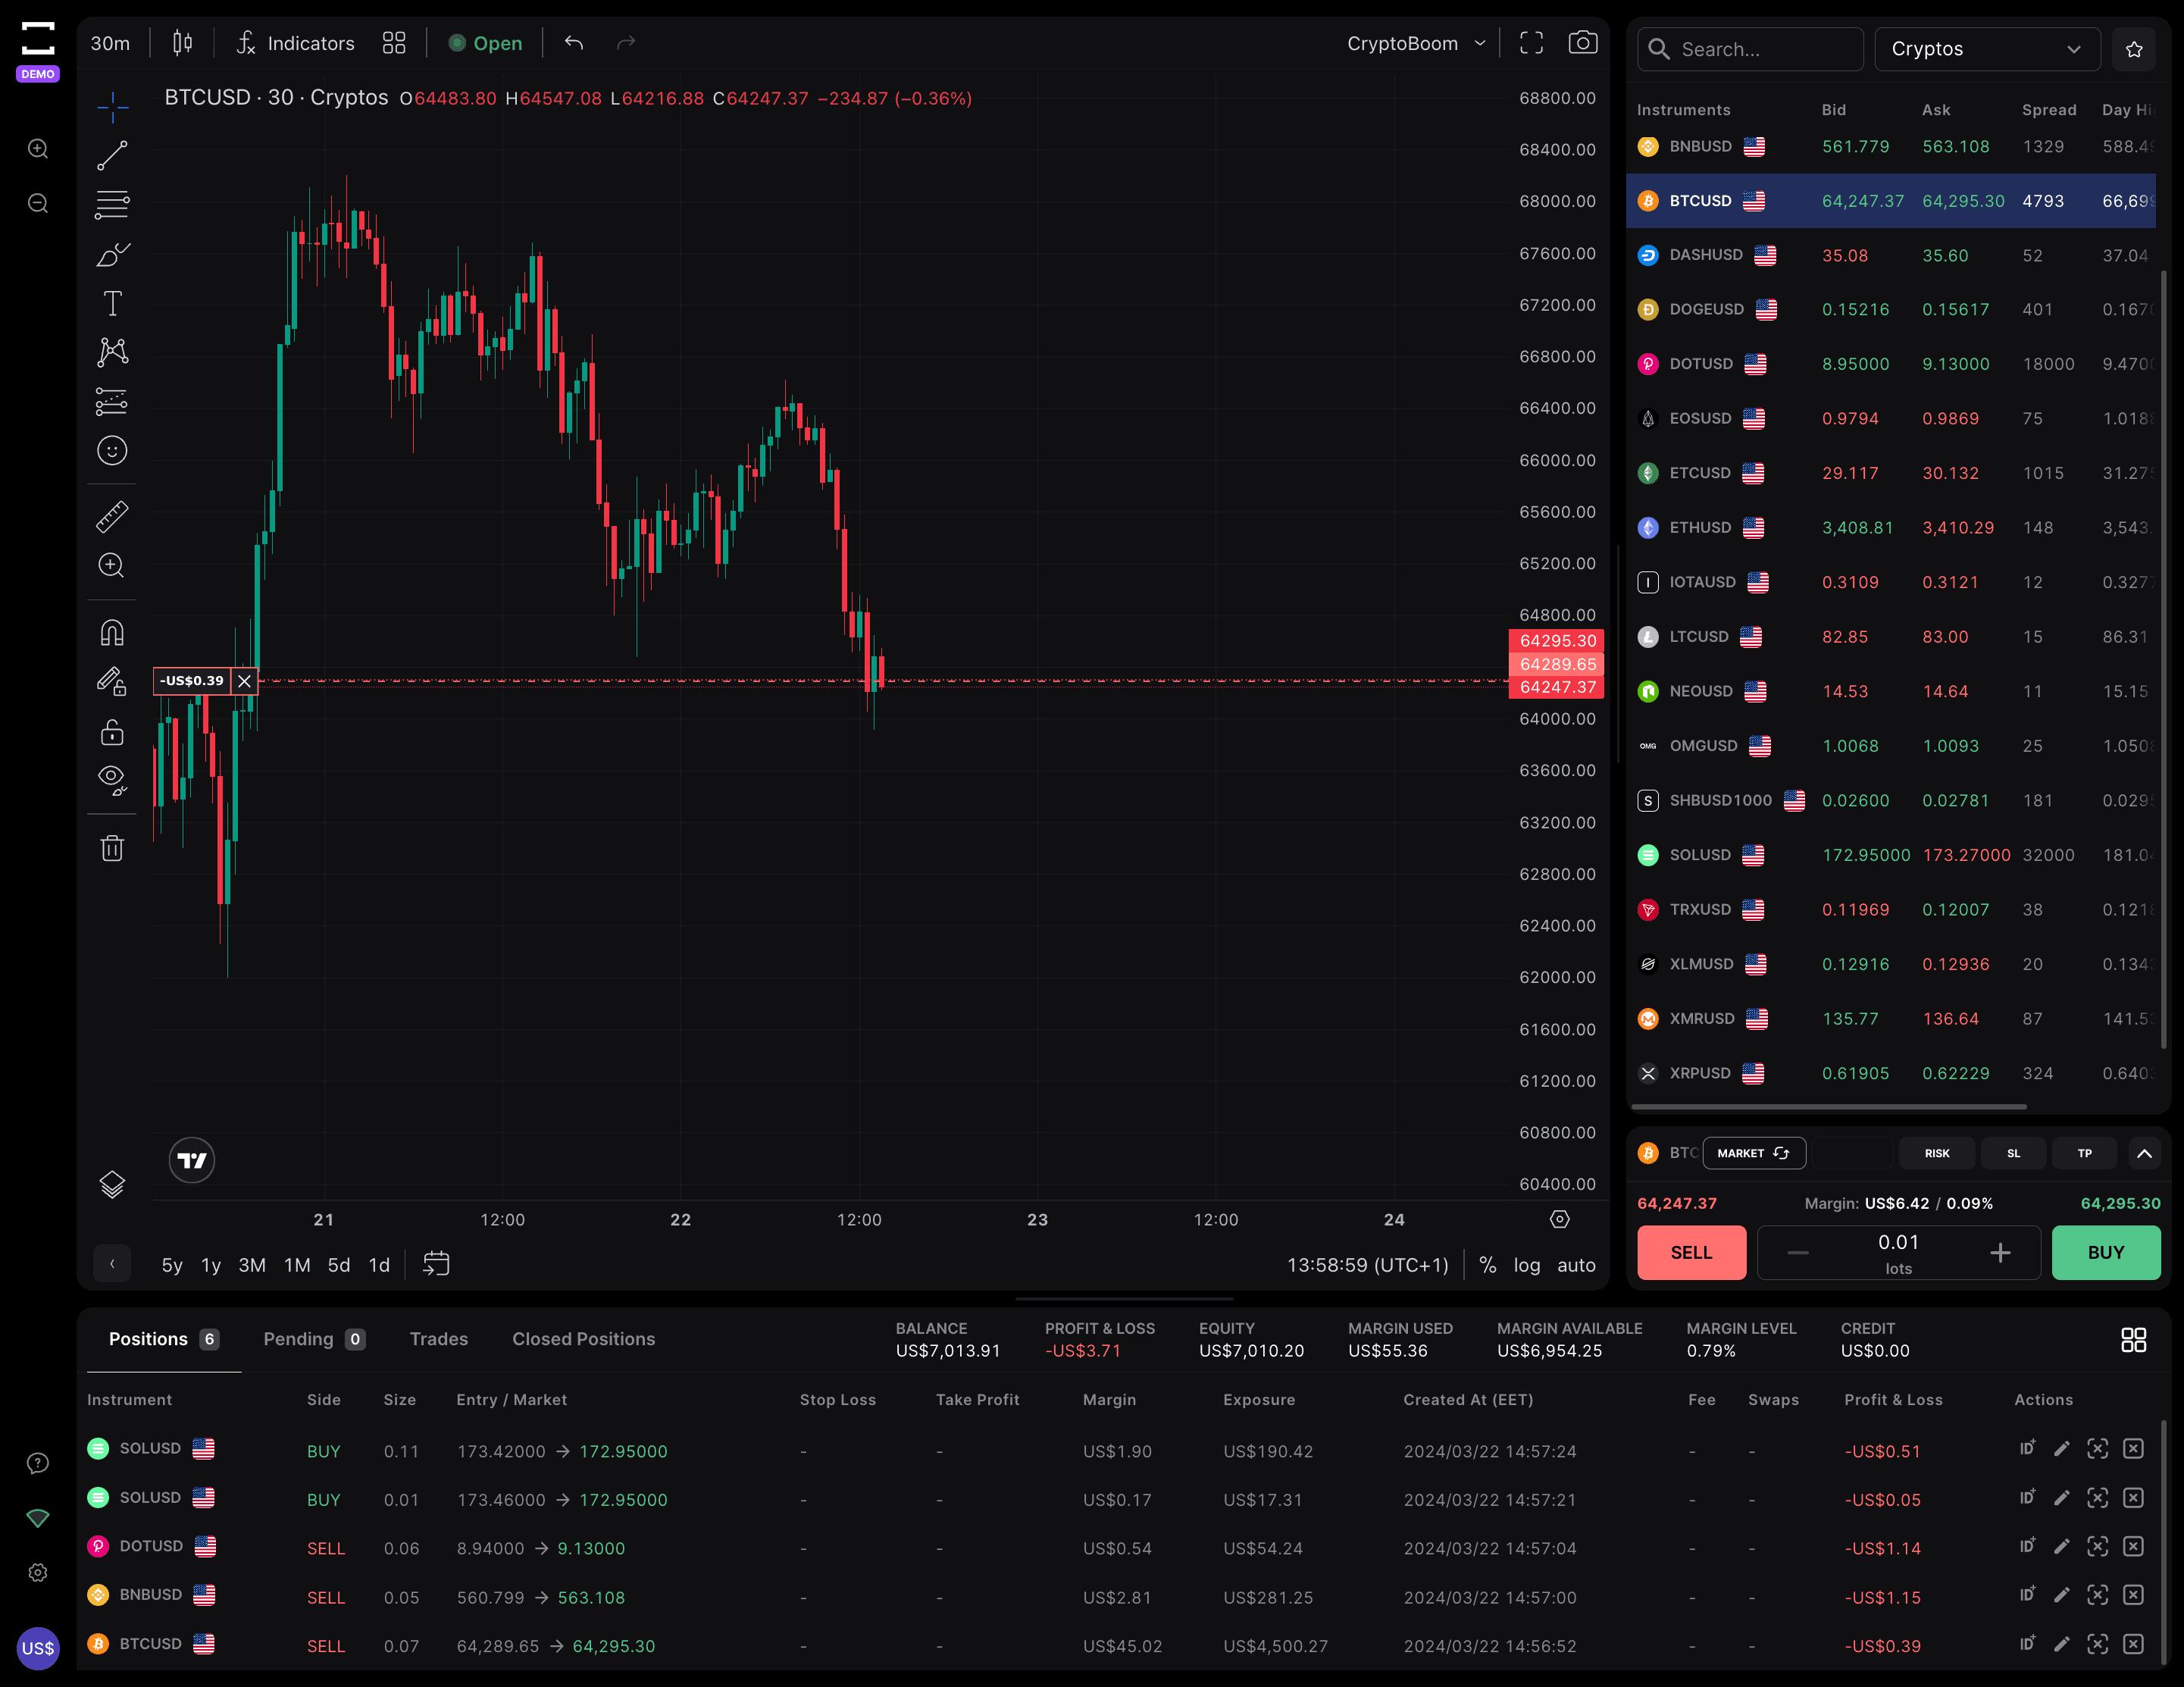Activate the magnet snap mode
2184x1687 pixels.
(112, 633)
